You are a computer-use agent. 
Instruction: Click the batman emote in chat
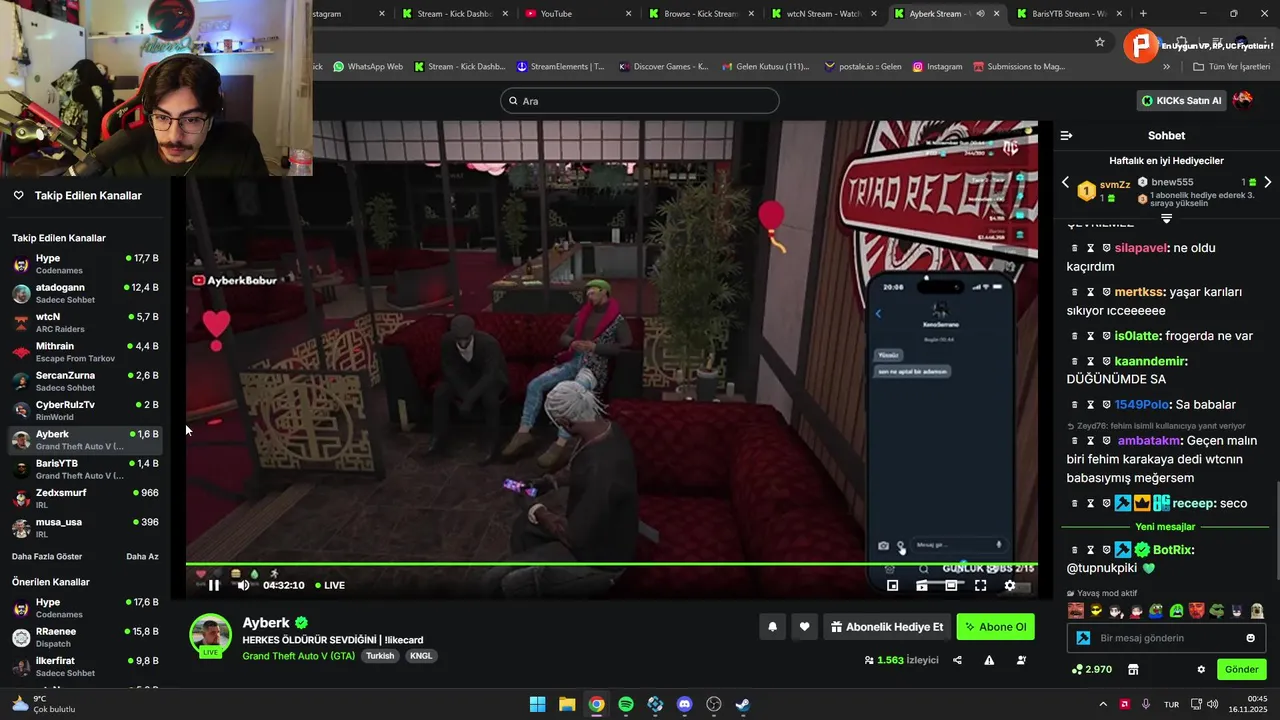(1238, 611)
